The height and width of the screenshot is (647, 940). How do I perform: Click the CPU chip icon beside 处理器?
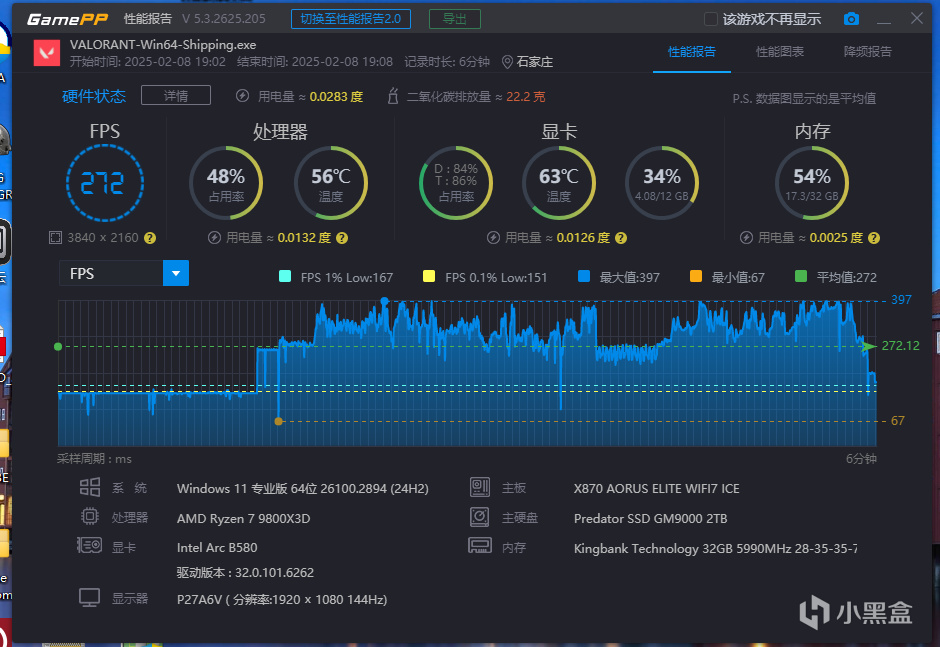coord(90,516)
